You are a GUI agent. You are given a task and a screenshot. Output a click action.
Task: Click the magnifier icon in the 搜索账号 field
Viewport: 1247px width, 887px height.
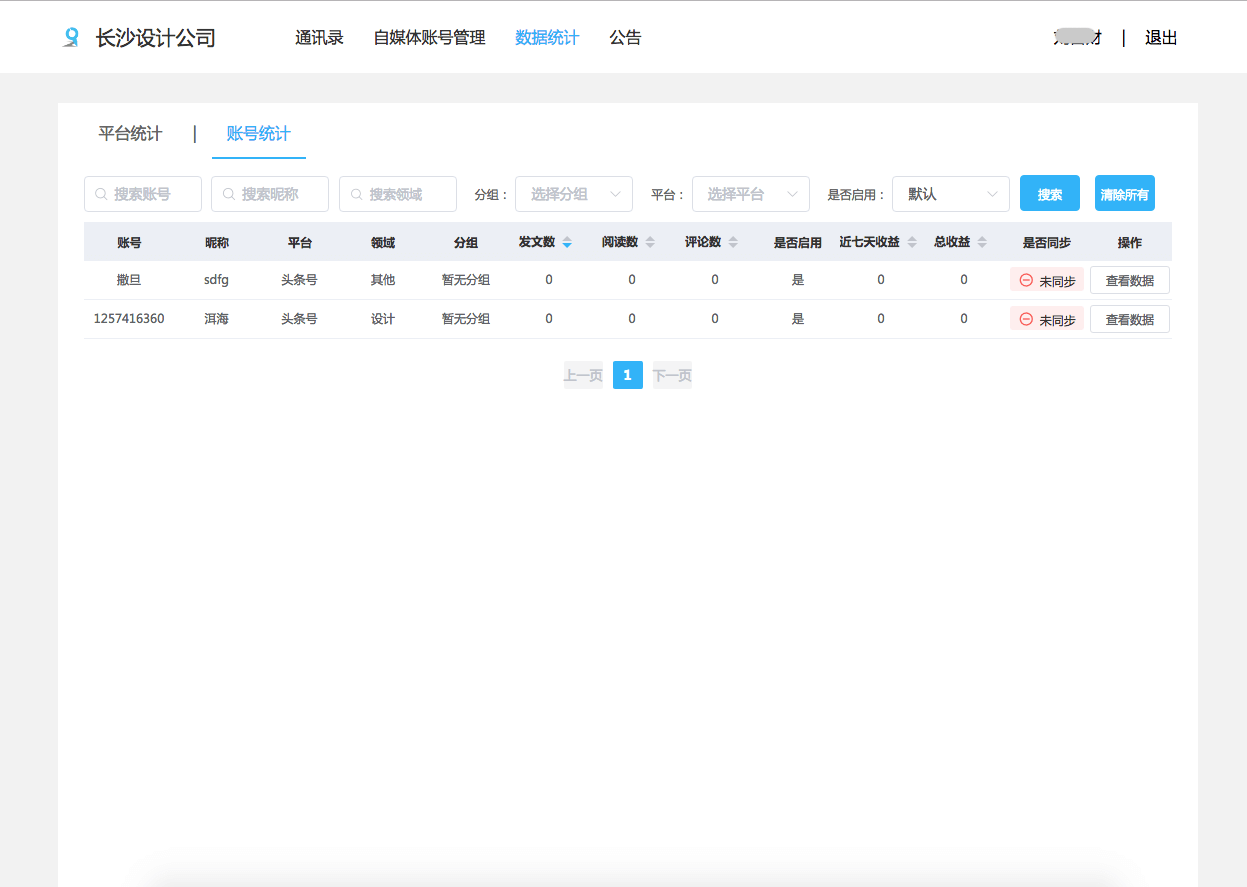[97, 194]
